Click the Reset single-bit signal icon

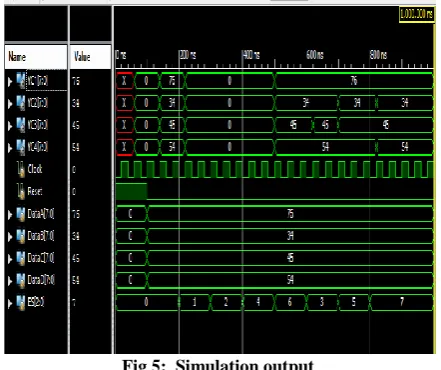click(21, 191)
